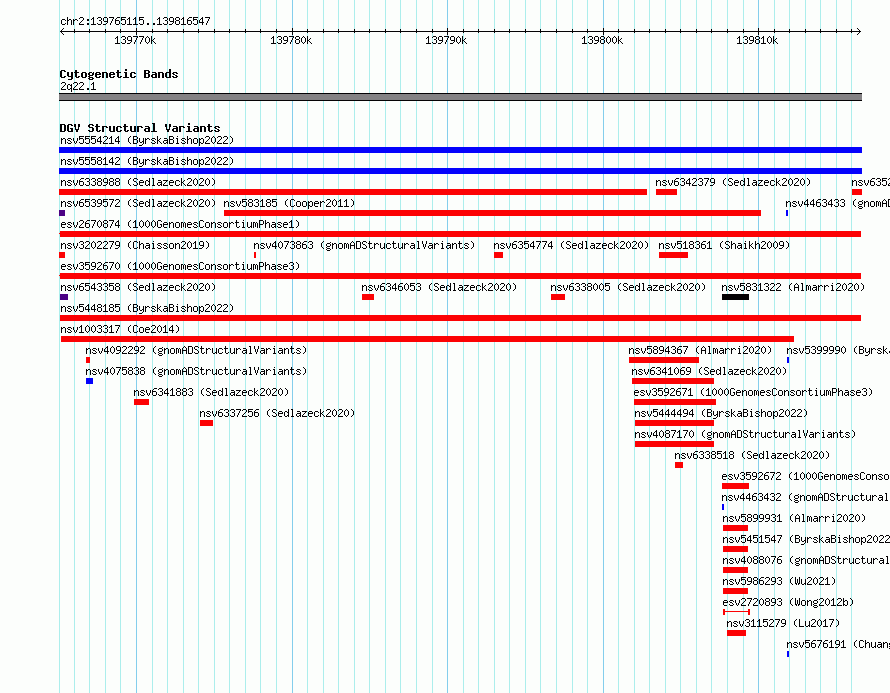
Task: Click nsv4075838 (gnomADStructuralVariants) label
Action: [196, 371]
